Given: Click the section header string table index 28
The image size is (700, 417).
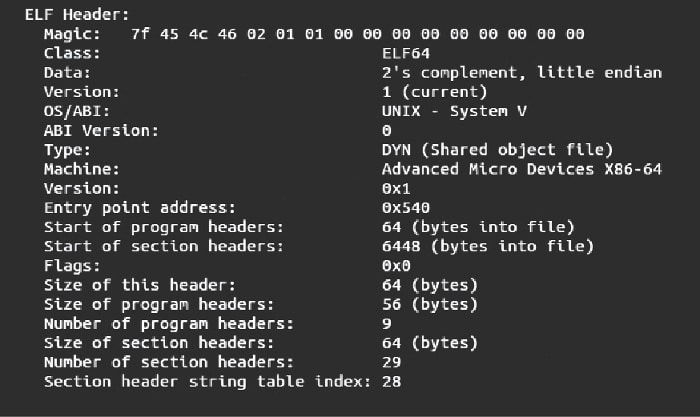Looking at the screenshot, I should (x=391, y=381).
